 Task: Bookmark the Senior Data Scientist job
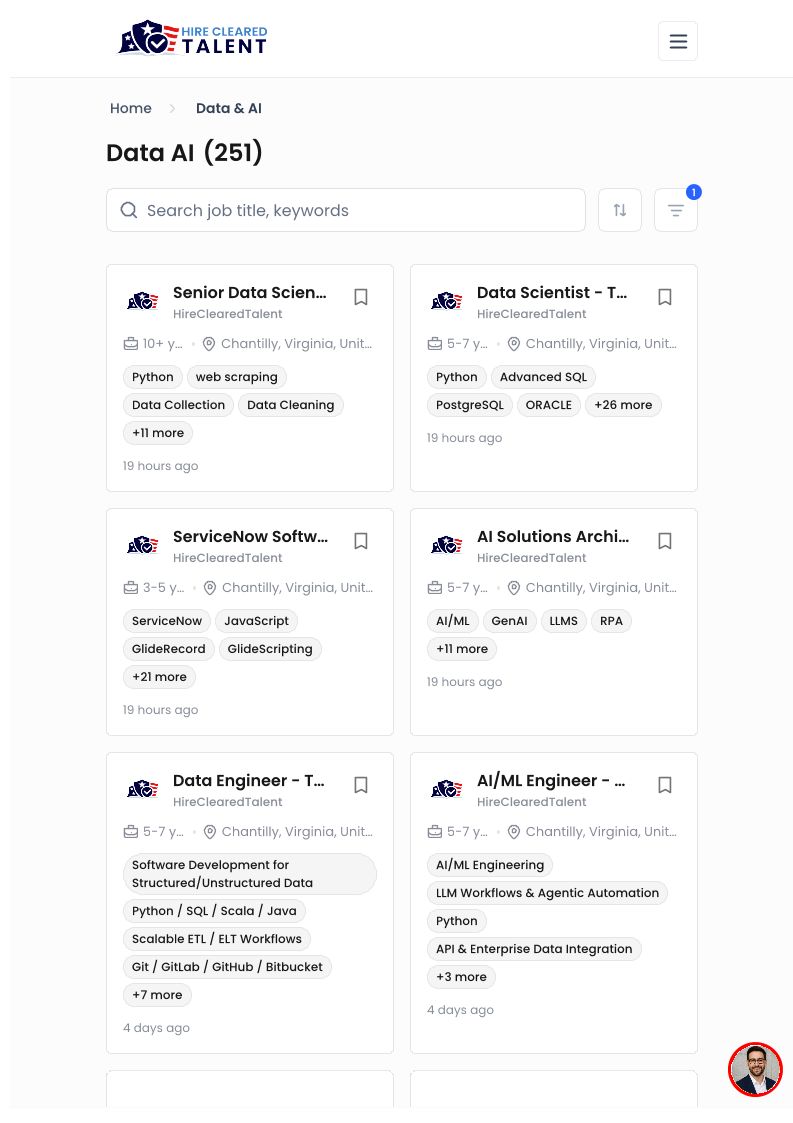(360, 297)
